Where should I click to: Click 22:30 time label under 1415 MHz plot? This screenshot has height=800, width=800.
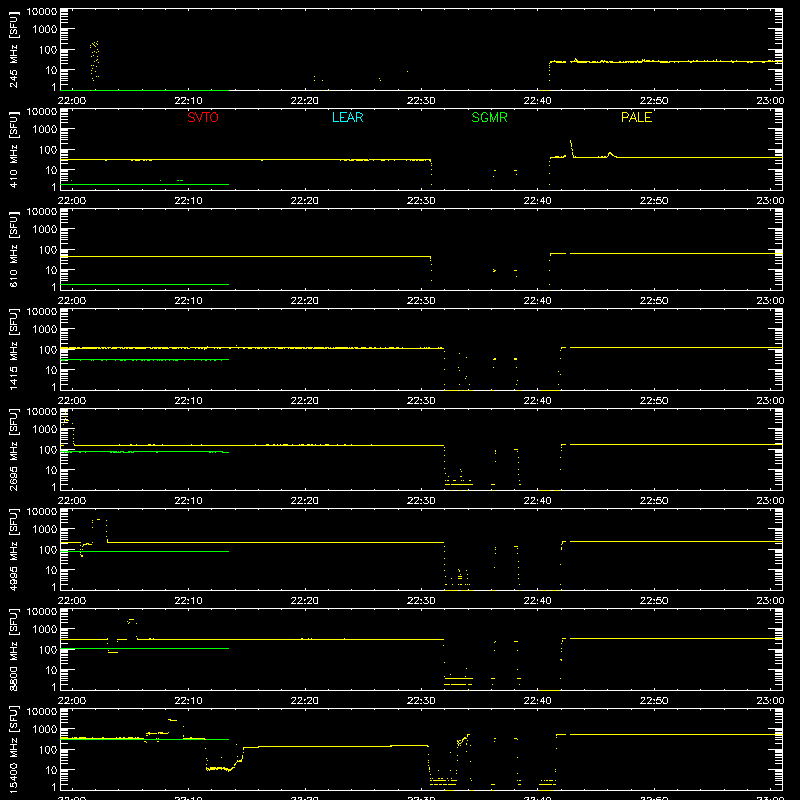[x=421, y=401]
